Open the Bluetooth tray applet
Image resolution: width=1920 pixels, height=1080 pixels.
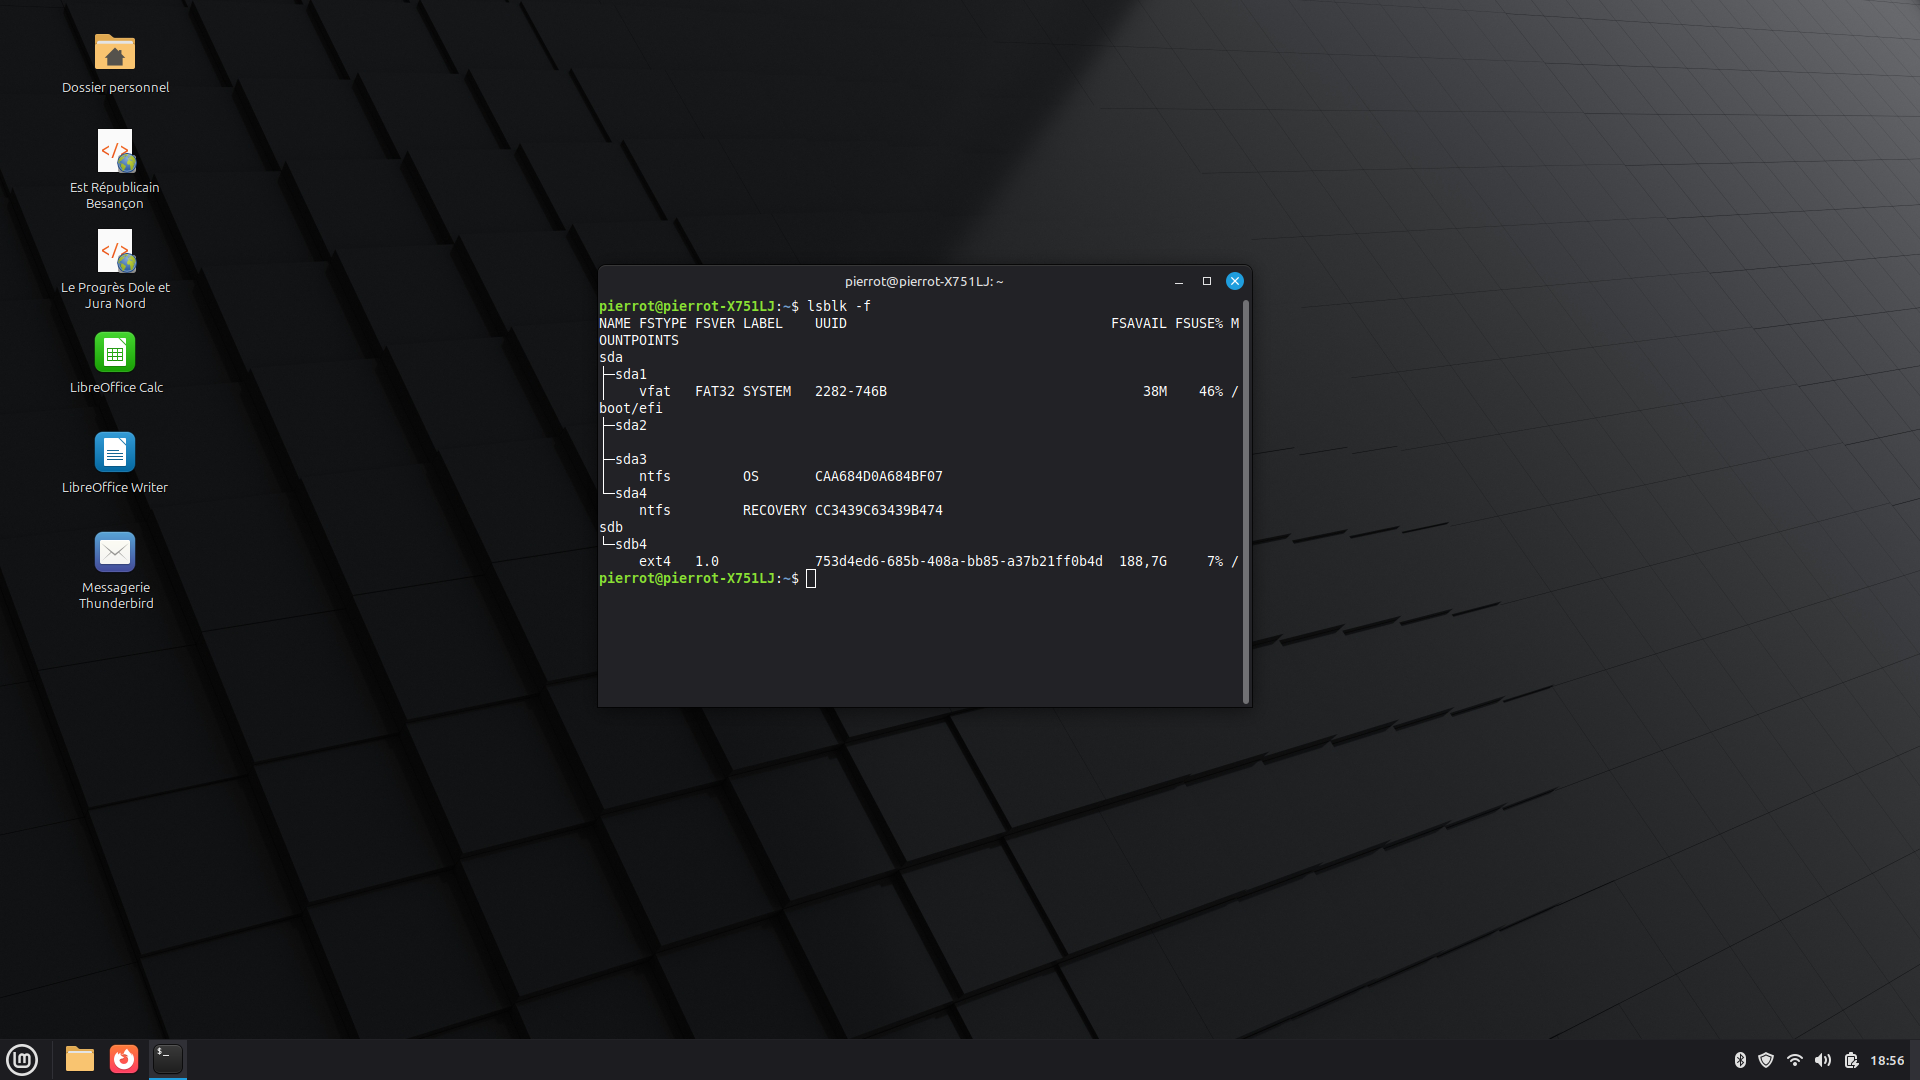1740,1060
